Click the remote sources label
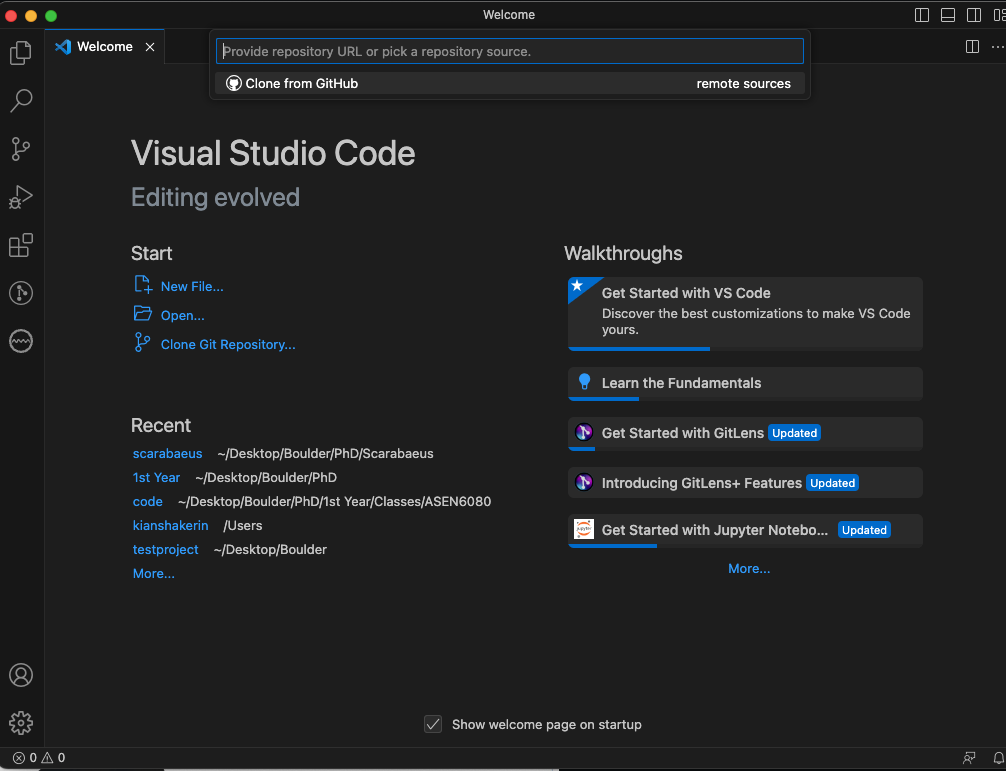 pos(744,83)
